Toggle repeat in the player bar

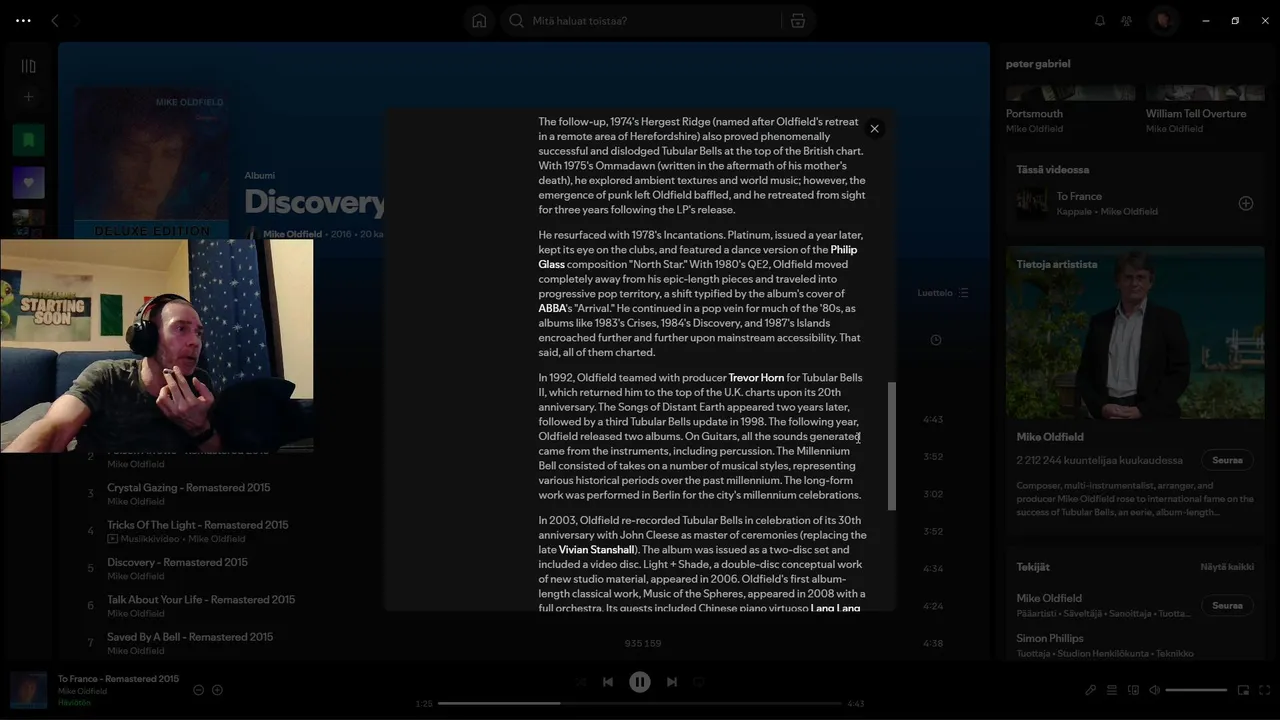tap(699, 682)
